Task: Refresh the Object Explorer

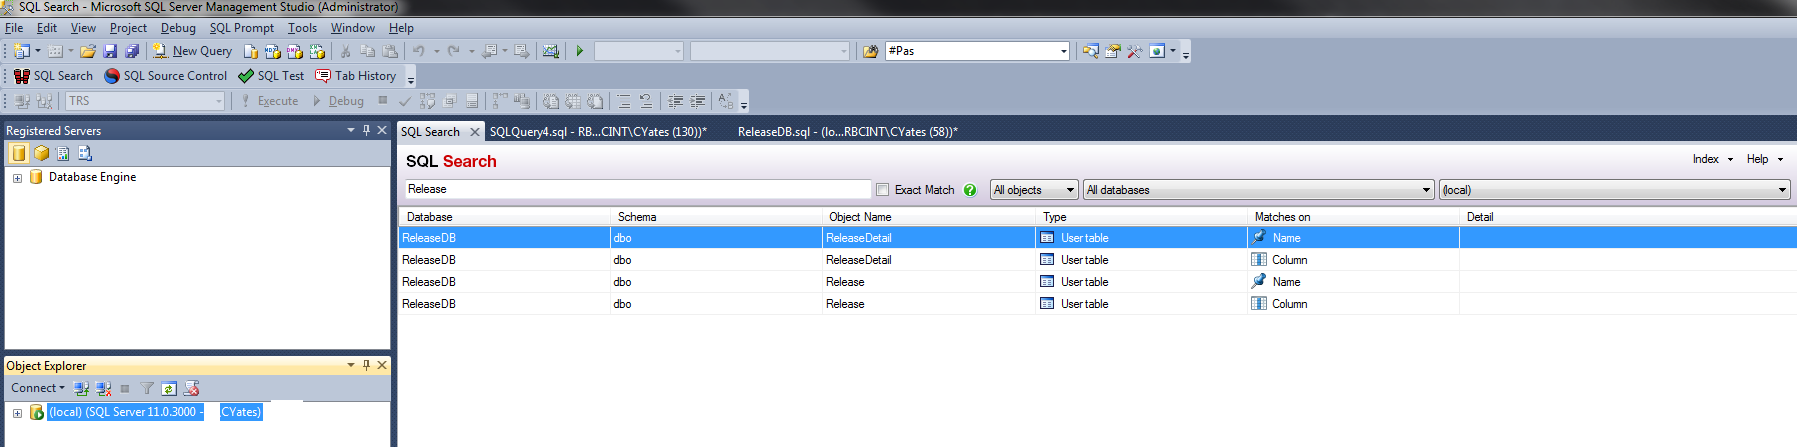Action: tap(169, 388)
